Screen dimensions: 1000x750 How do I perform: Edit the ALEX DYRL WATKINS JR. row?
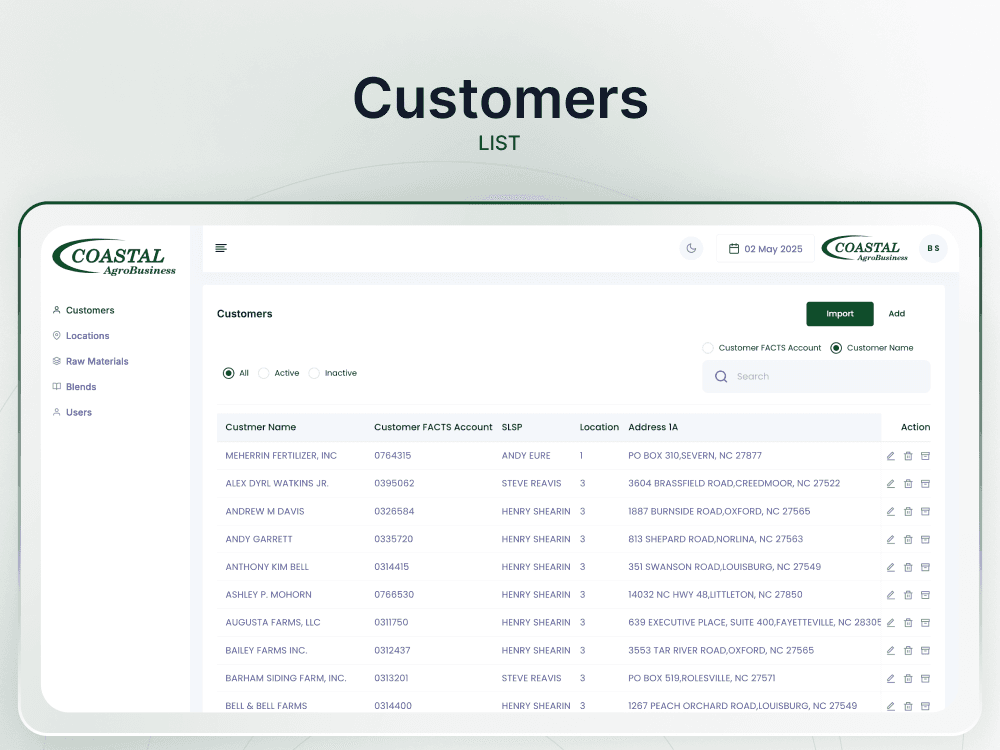[891, 483]
